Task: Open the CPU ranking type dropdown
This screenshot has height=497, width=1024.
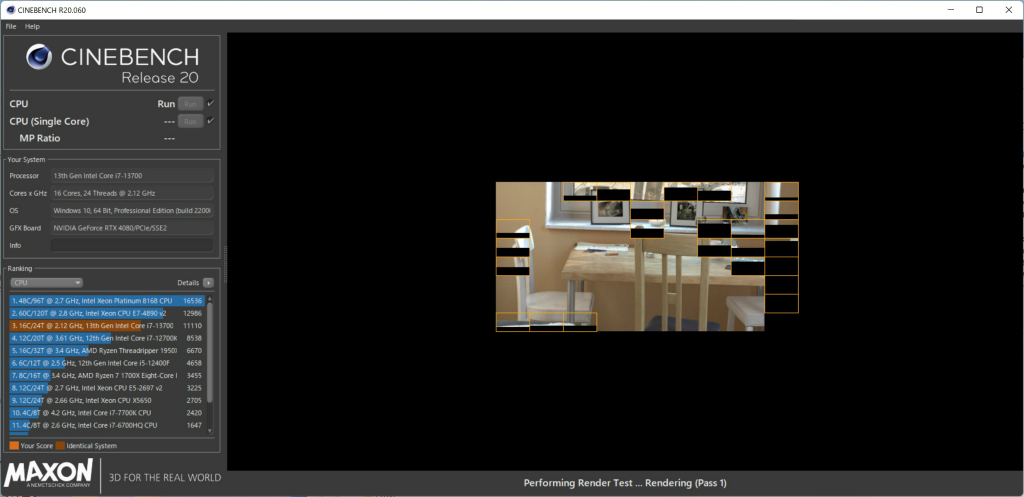Action: pyautogui.click(x=46, y=283)
